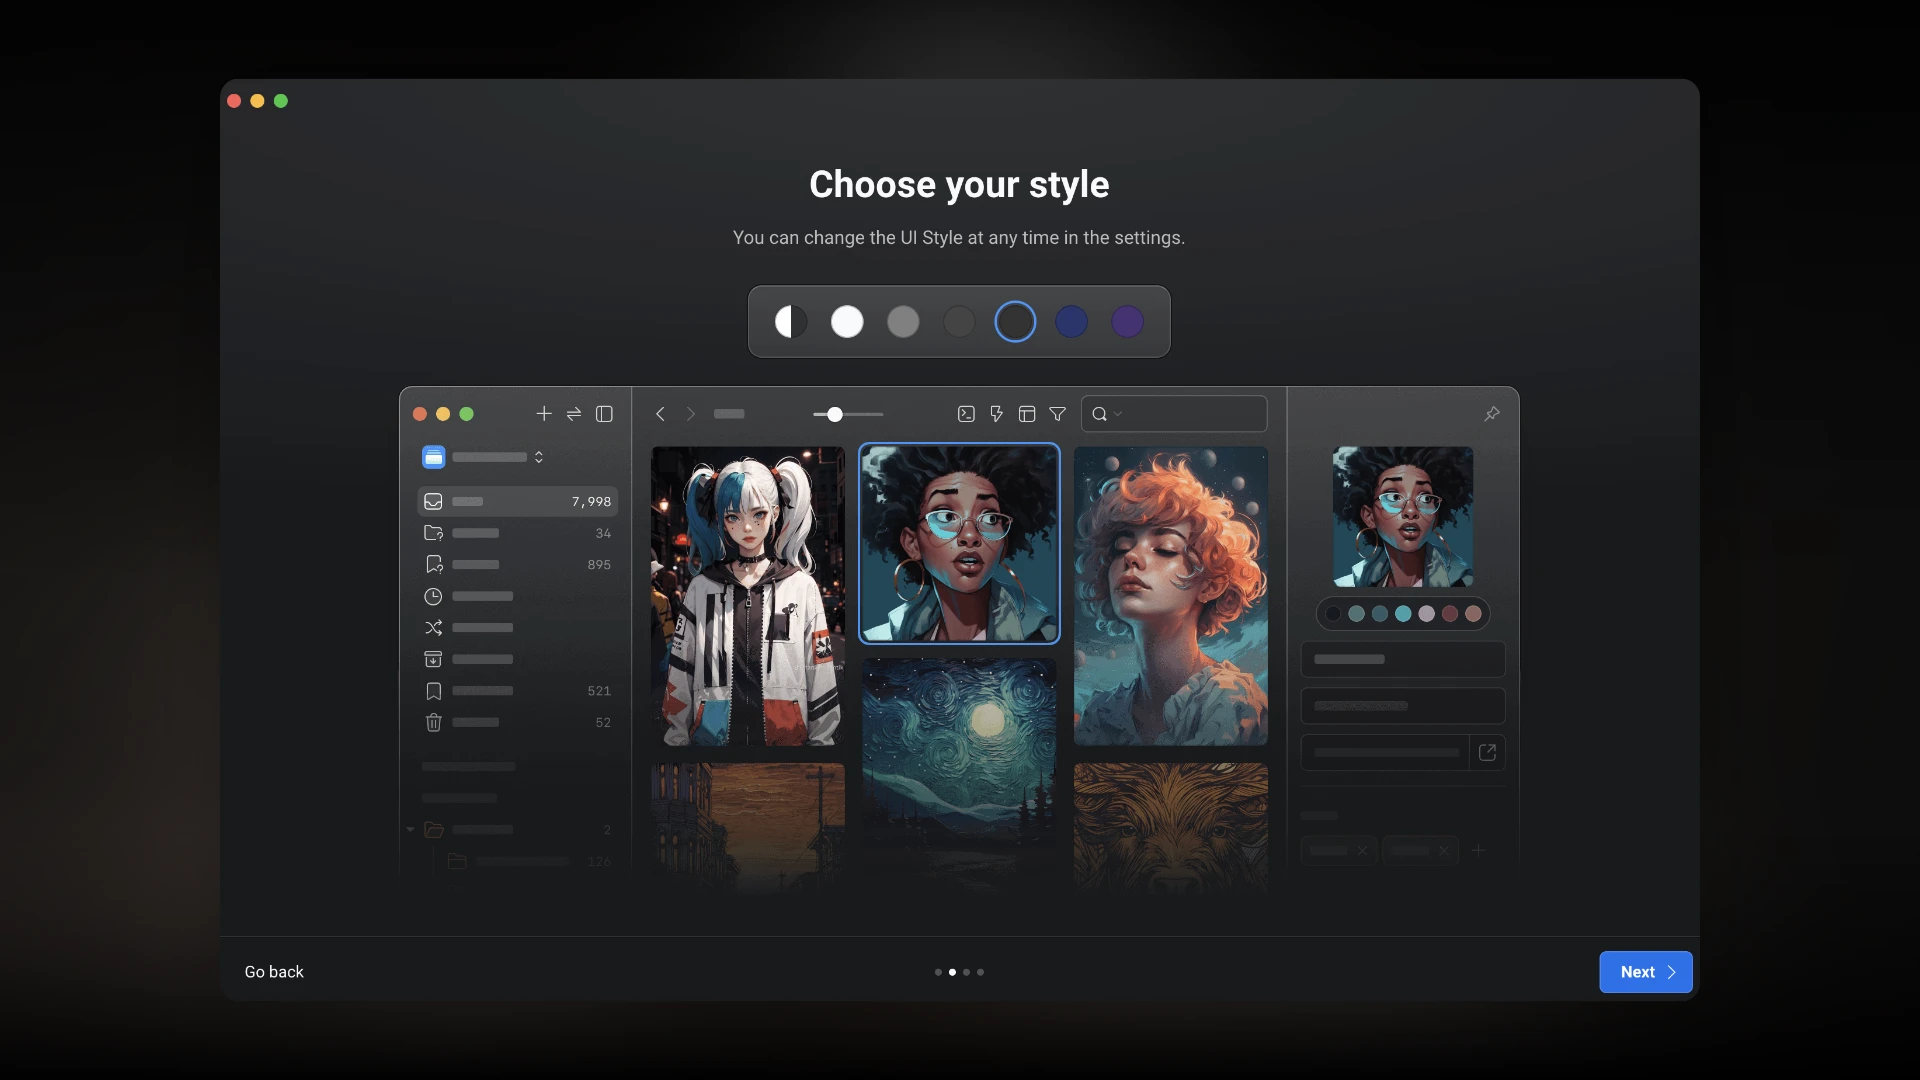1920x1080 pixels.
Task: Choose the navy blue UI style
Action: [x=1071, y=322]
